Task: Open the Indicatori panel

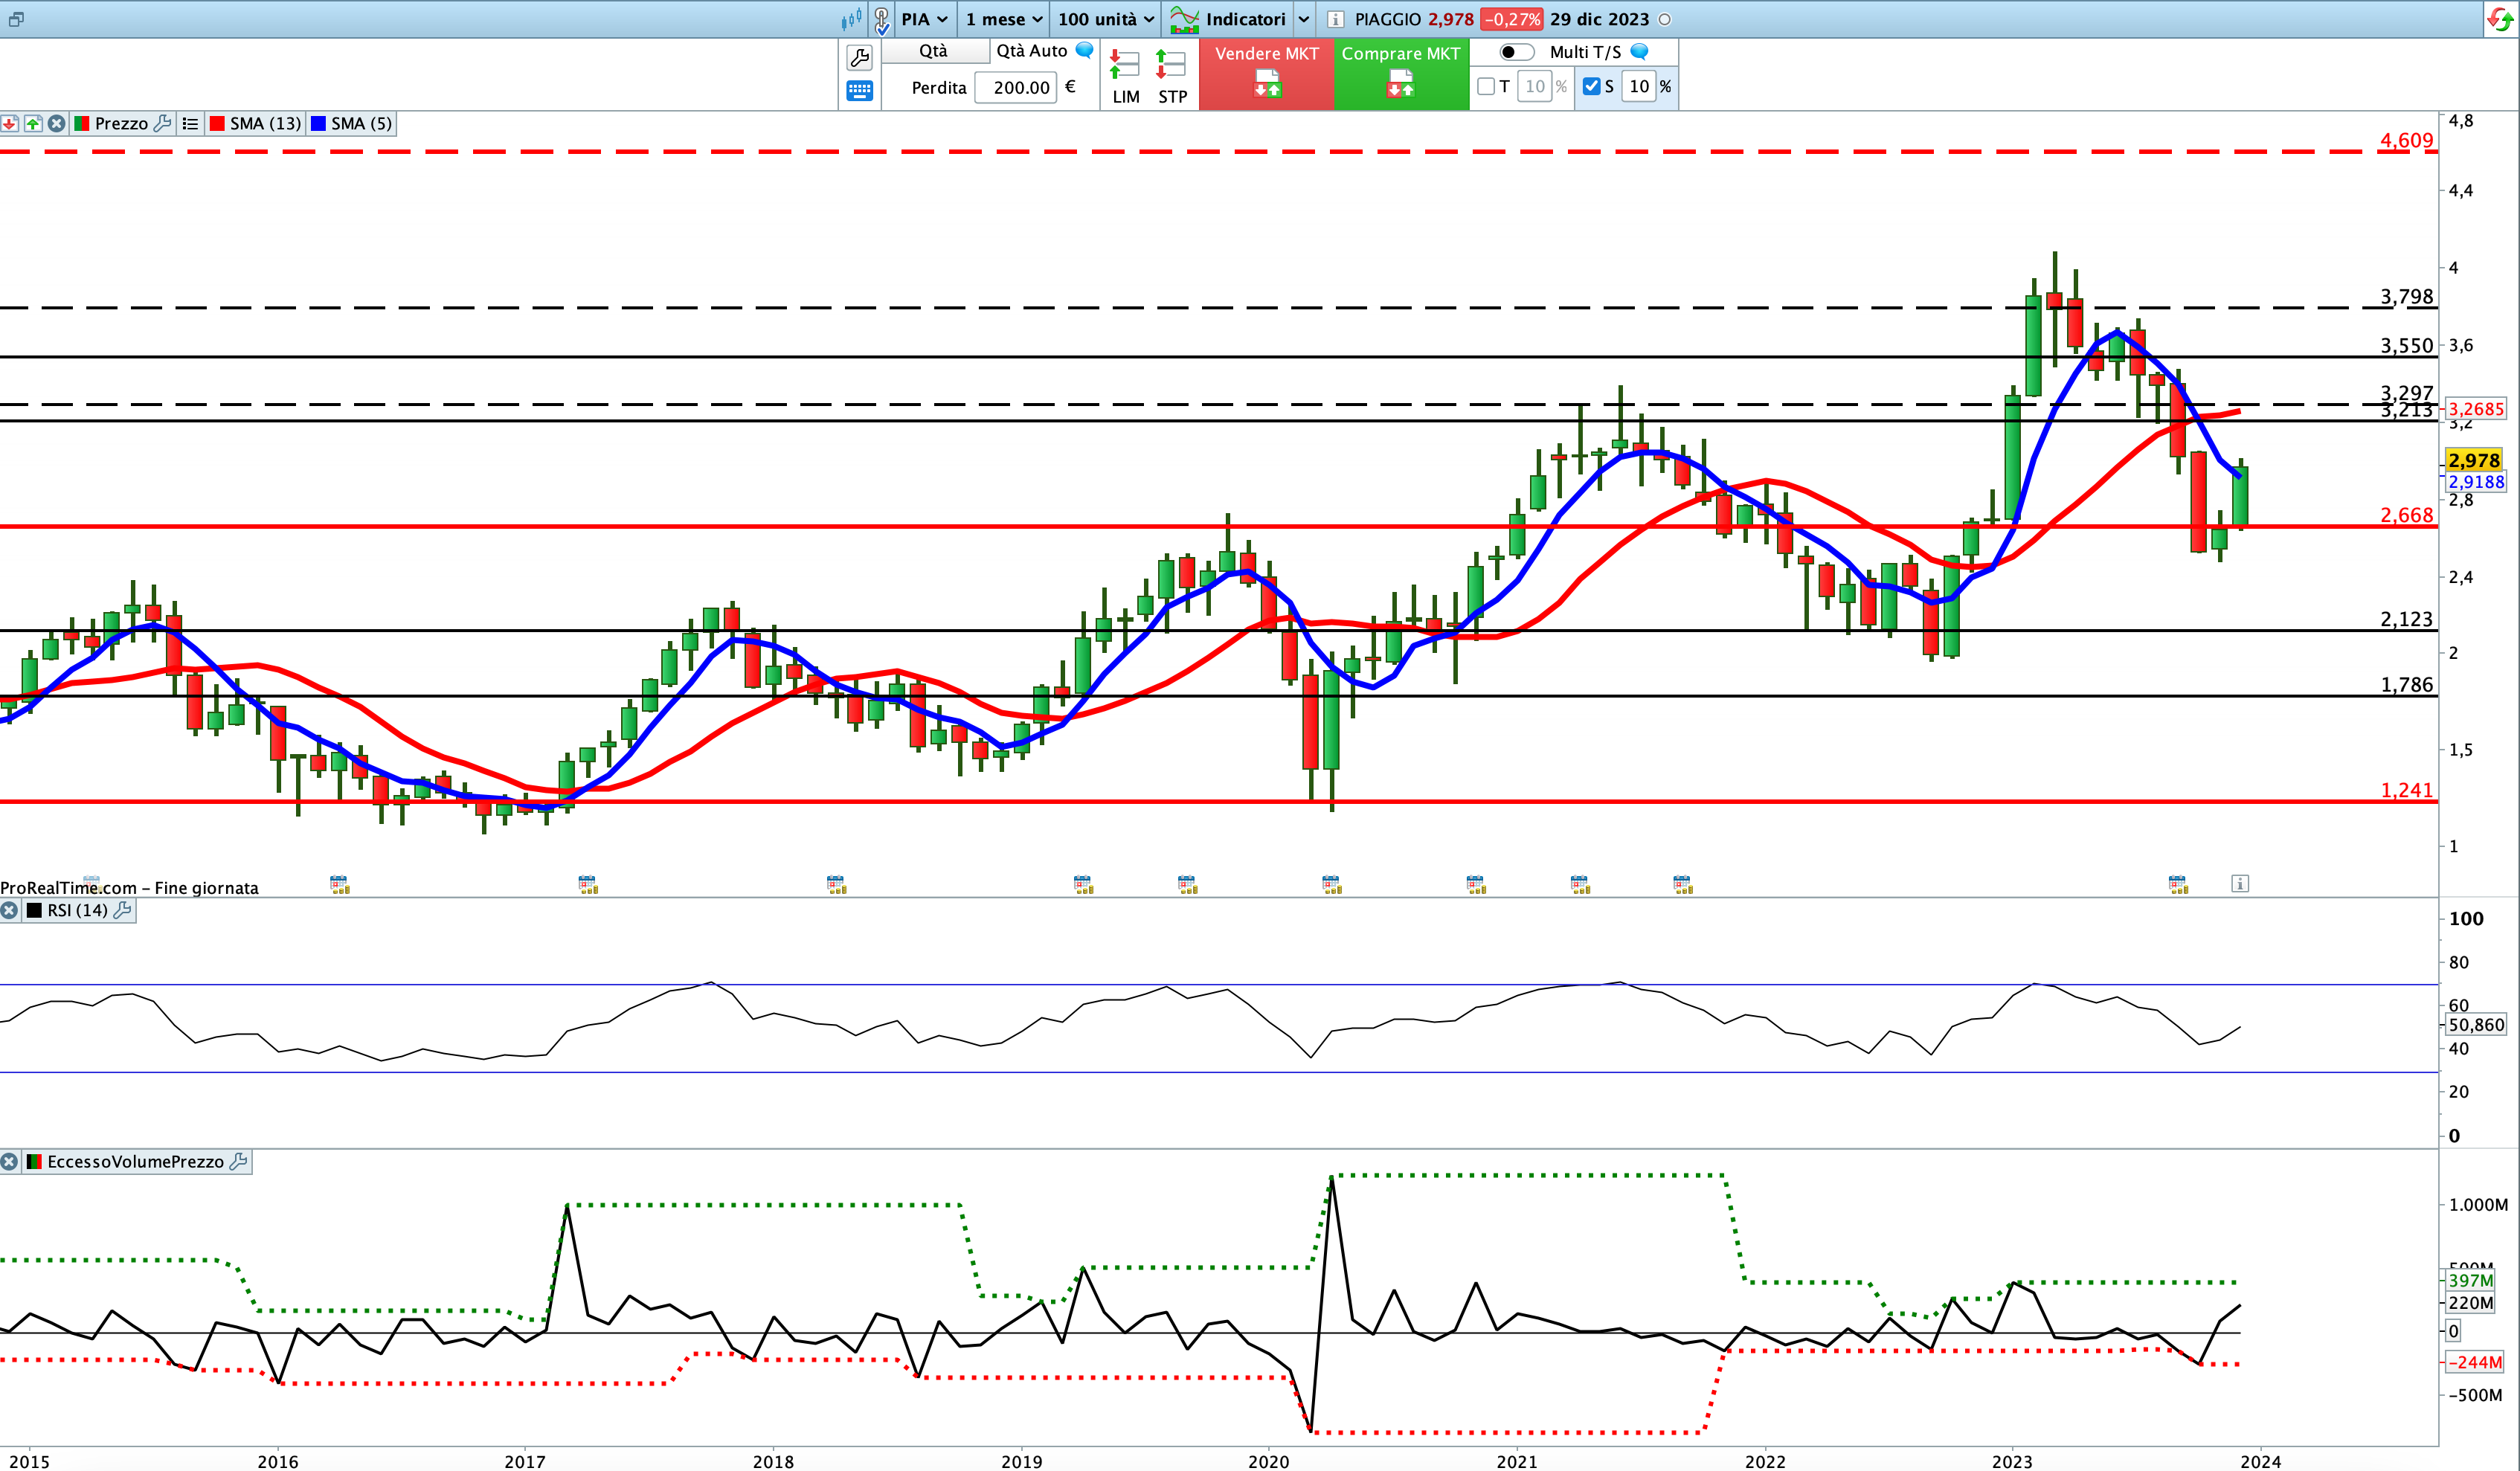Action: [1229, 19]
